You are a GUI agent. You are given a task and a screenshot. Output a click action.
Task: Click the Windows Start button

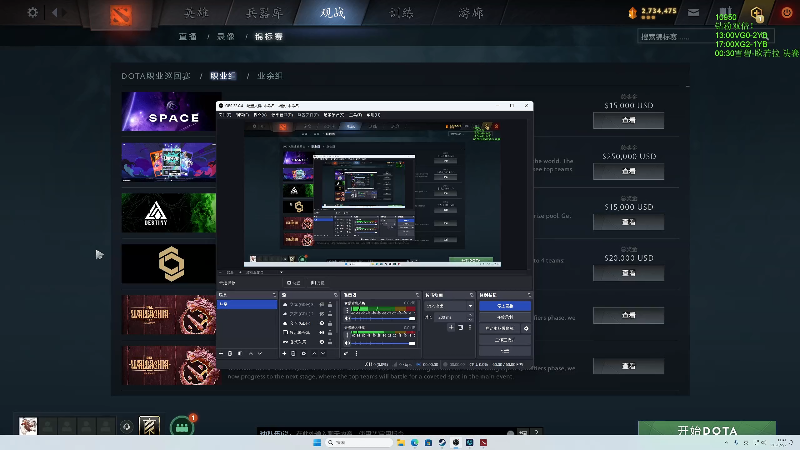pos(317,442)
